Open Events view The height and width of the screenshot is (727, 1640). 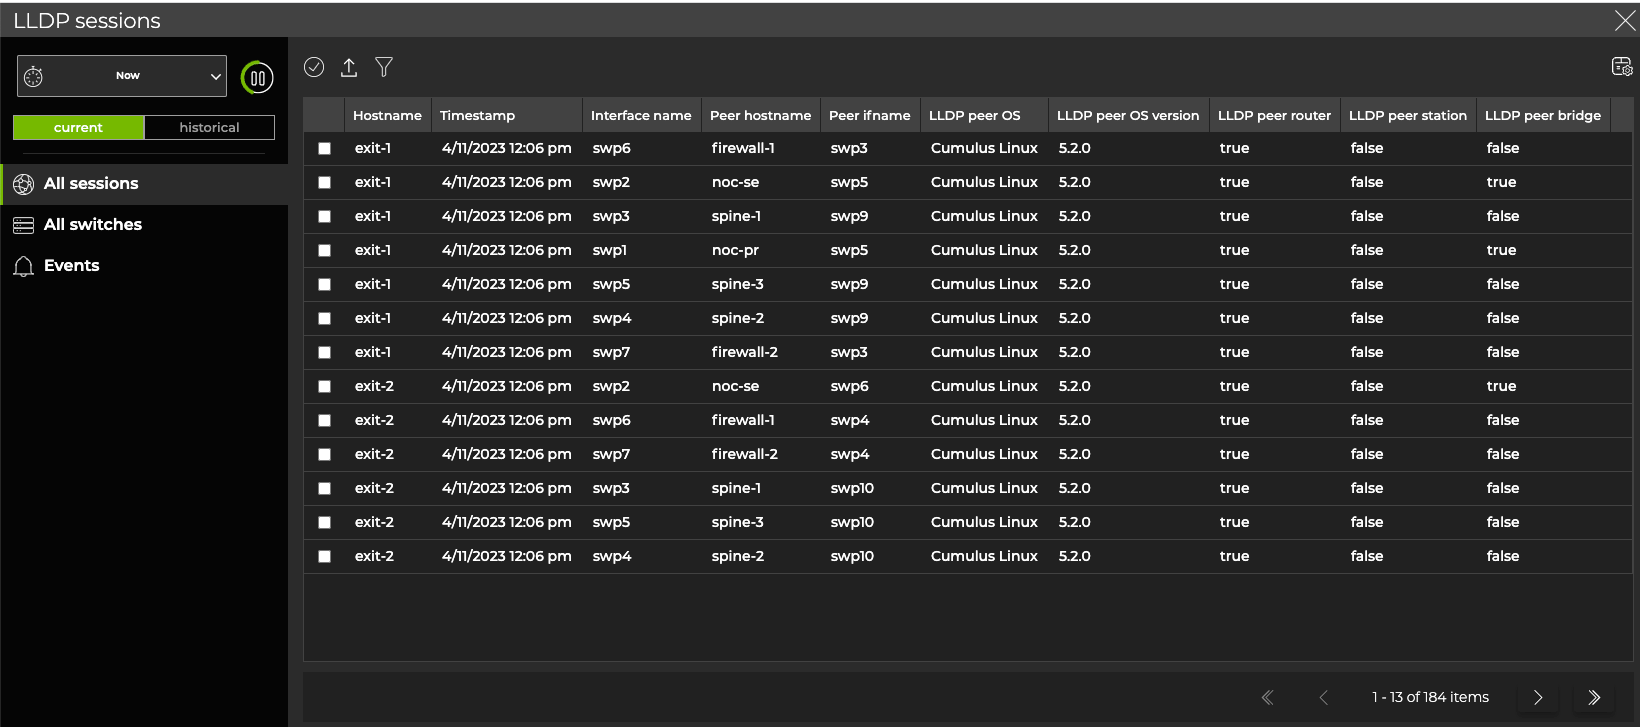(144, 266)
